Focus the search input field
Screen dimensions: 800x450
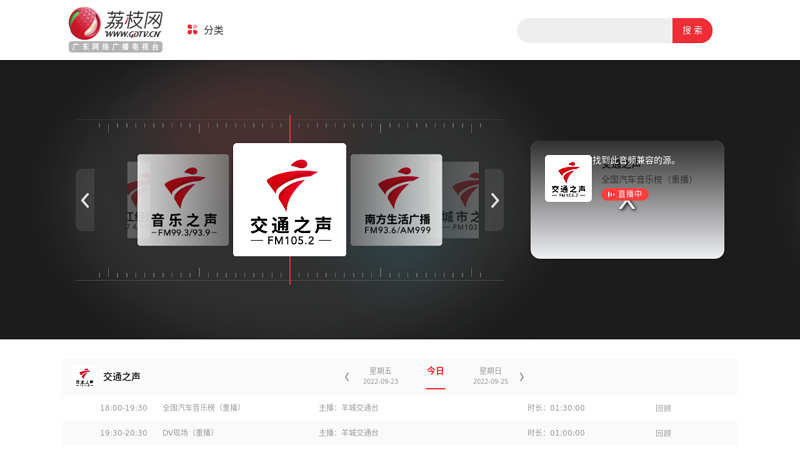coord(594,31)
